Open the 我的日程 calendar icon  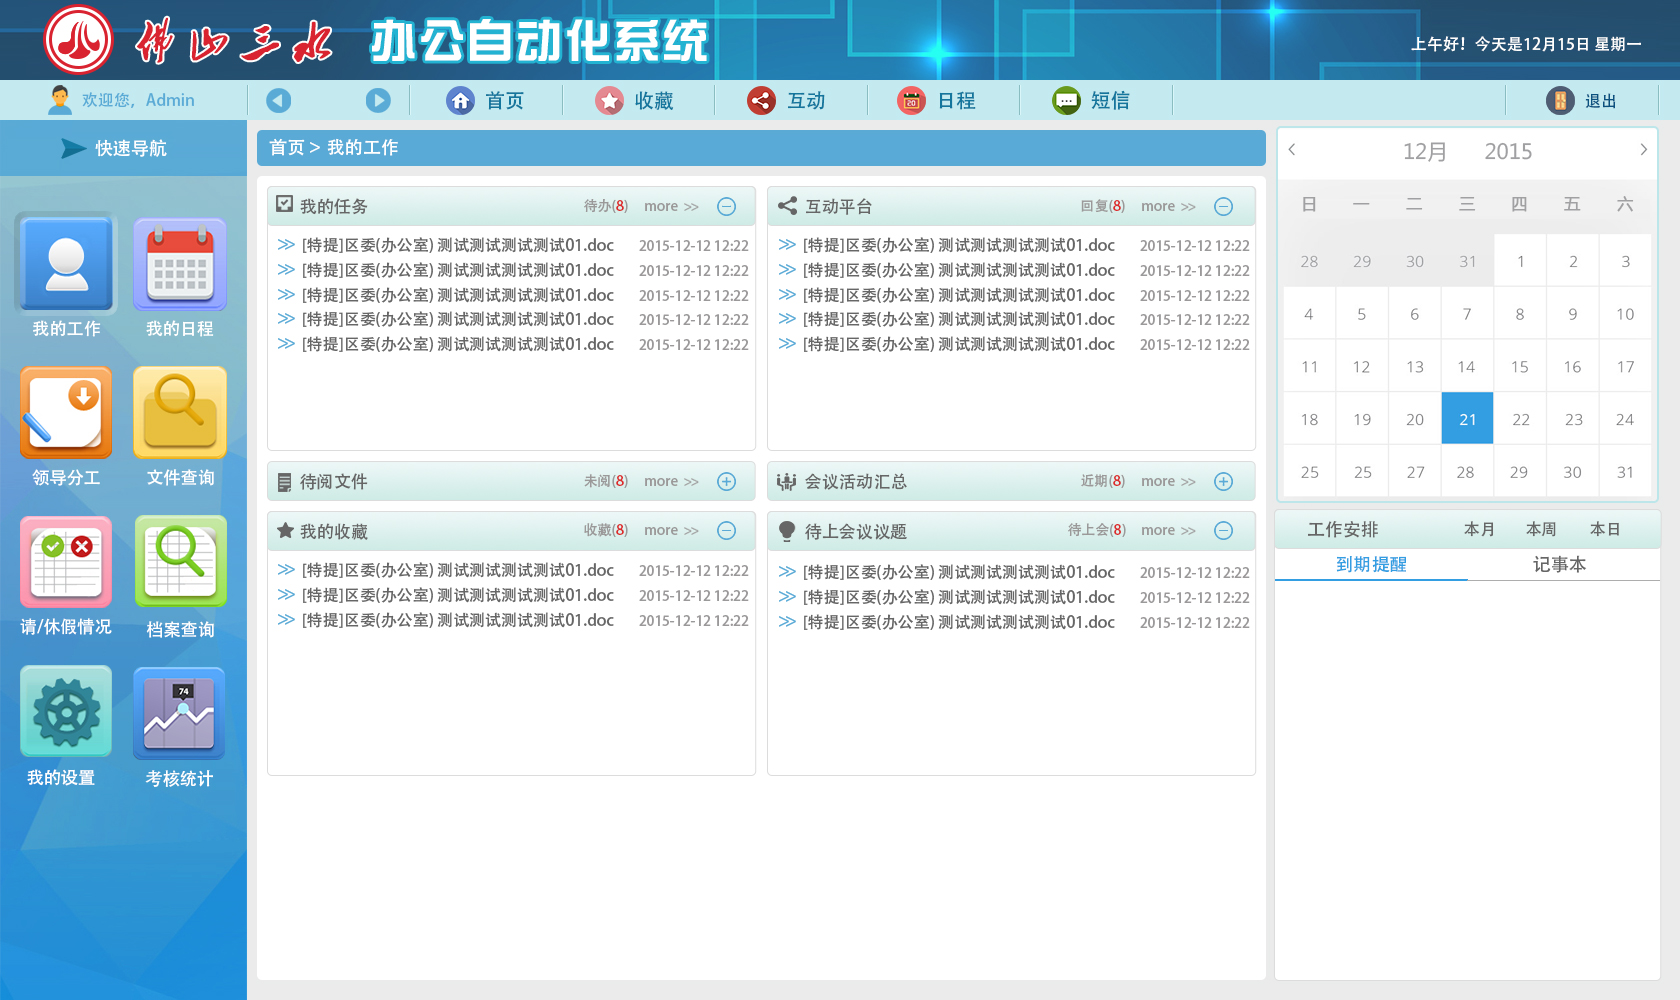point(180,265)
